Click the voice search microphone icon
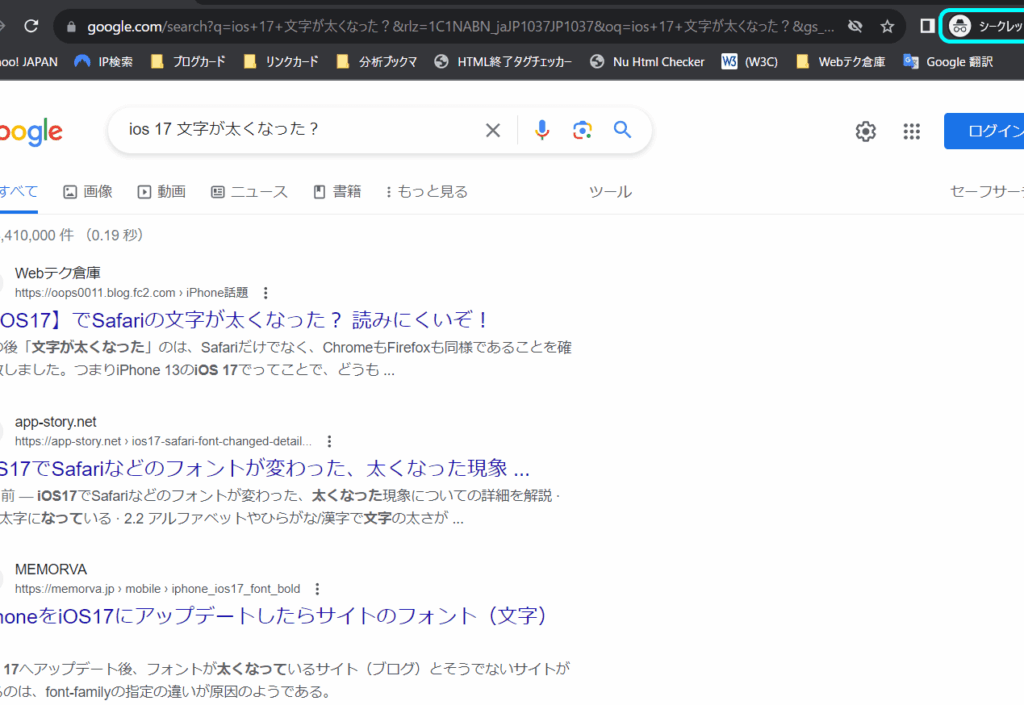 pyautogui.click(x=542, y=130)
